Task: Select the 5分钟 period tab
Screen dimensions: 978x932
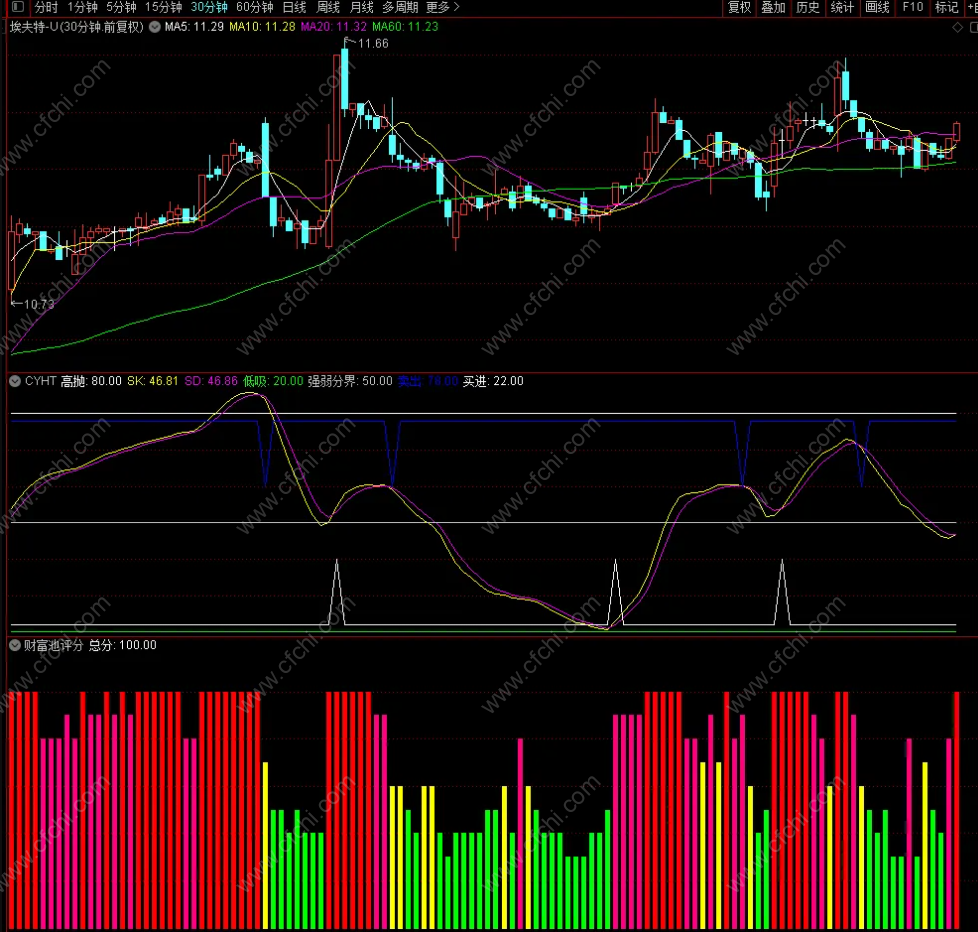Action: [121, 7]
